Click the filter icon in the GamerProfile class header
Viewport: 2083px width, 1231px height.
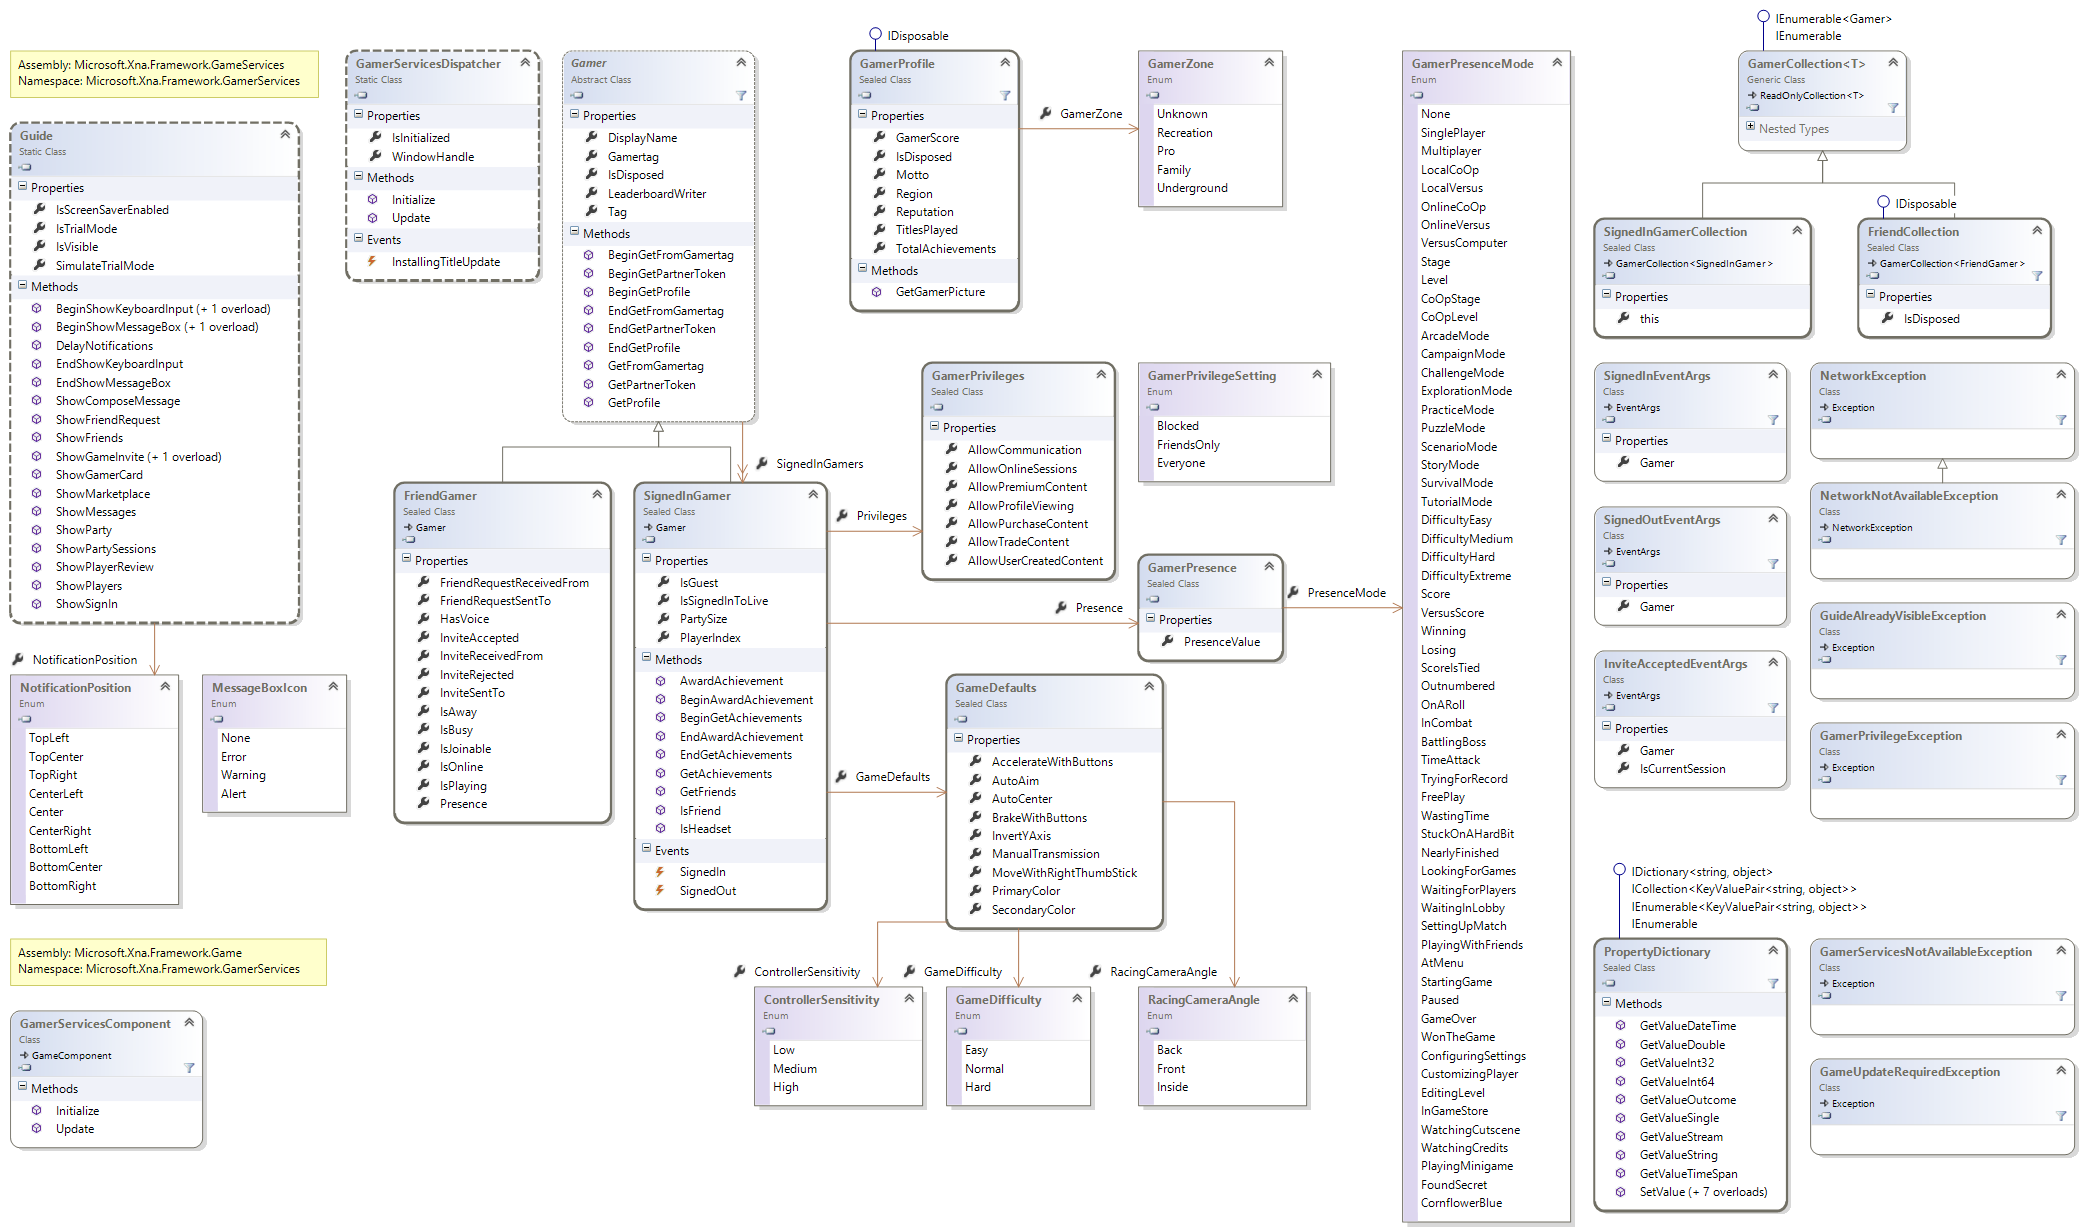[x=1005, y=96]
